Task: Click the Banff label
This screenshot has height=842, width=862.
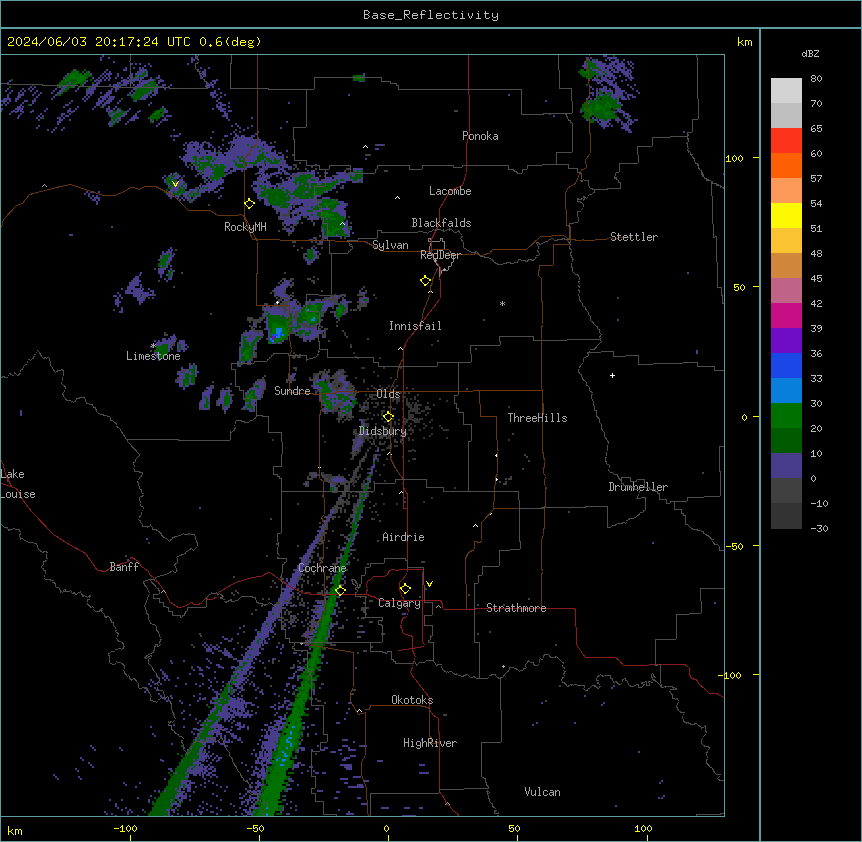Action: pyautogui.click(x=124, y=567)
